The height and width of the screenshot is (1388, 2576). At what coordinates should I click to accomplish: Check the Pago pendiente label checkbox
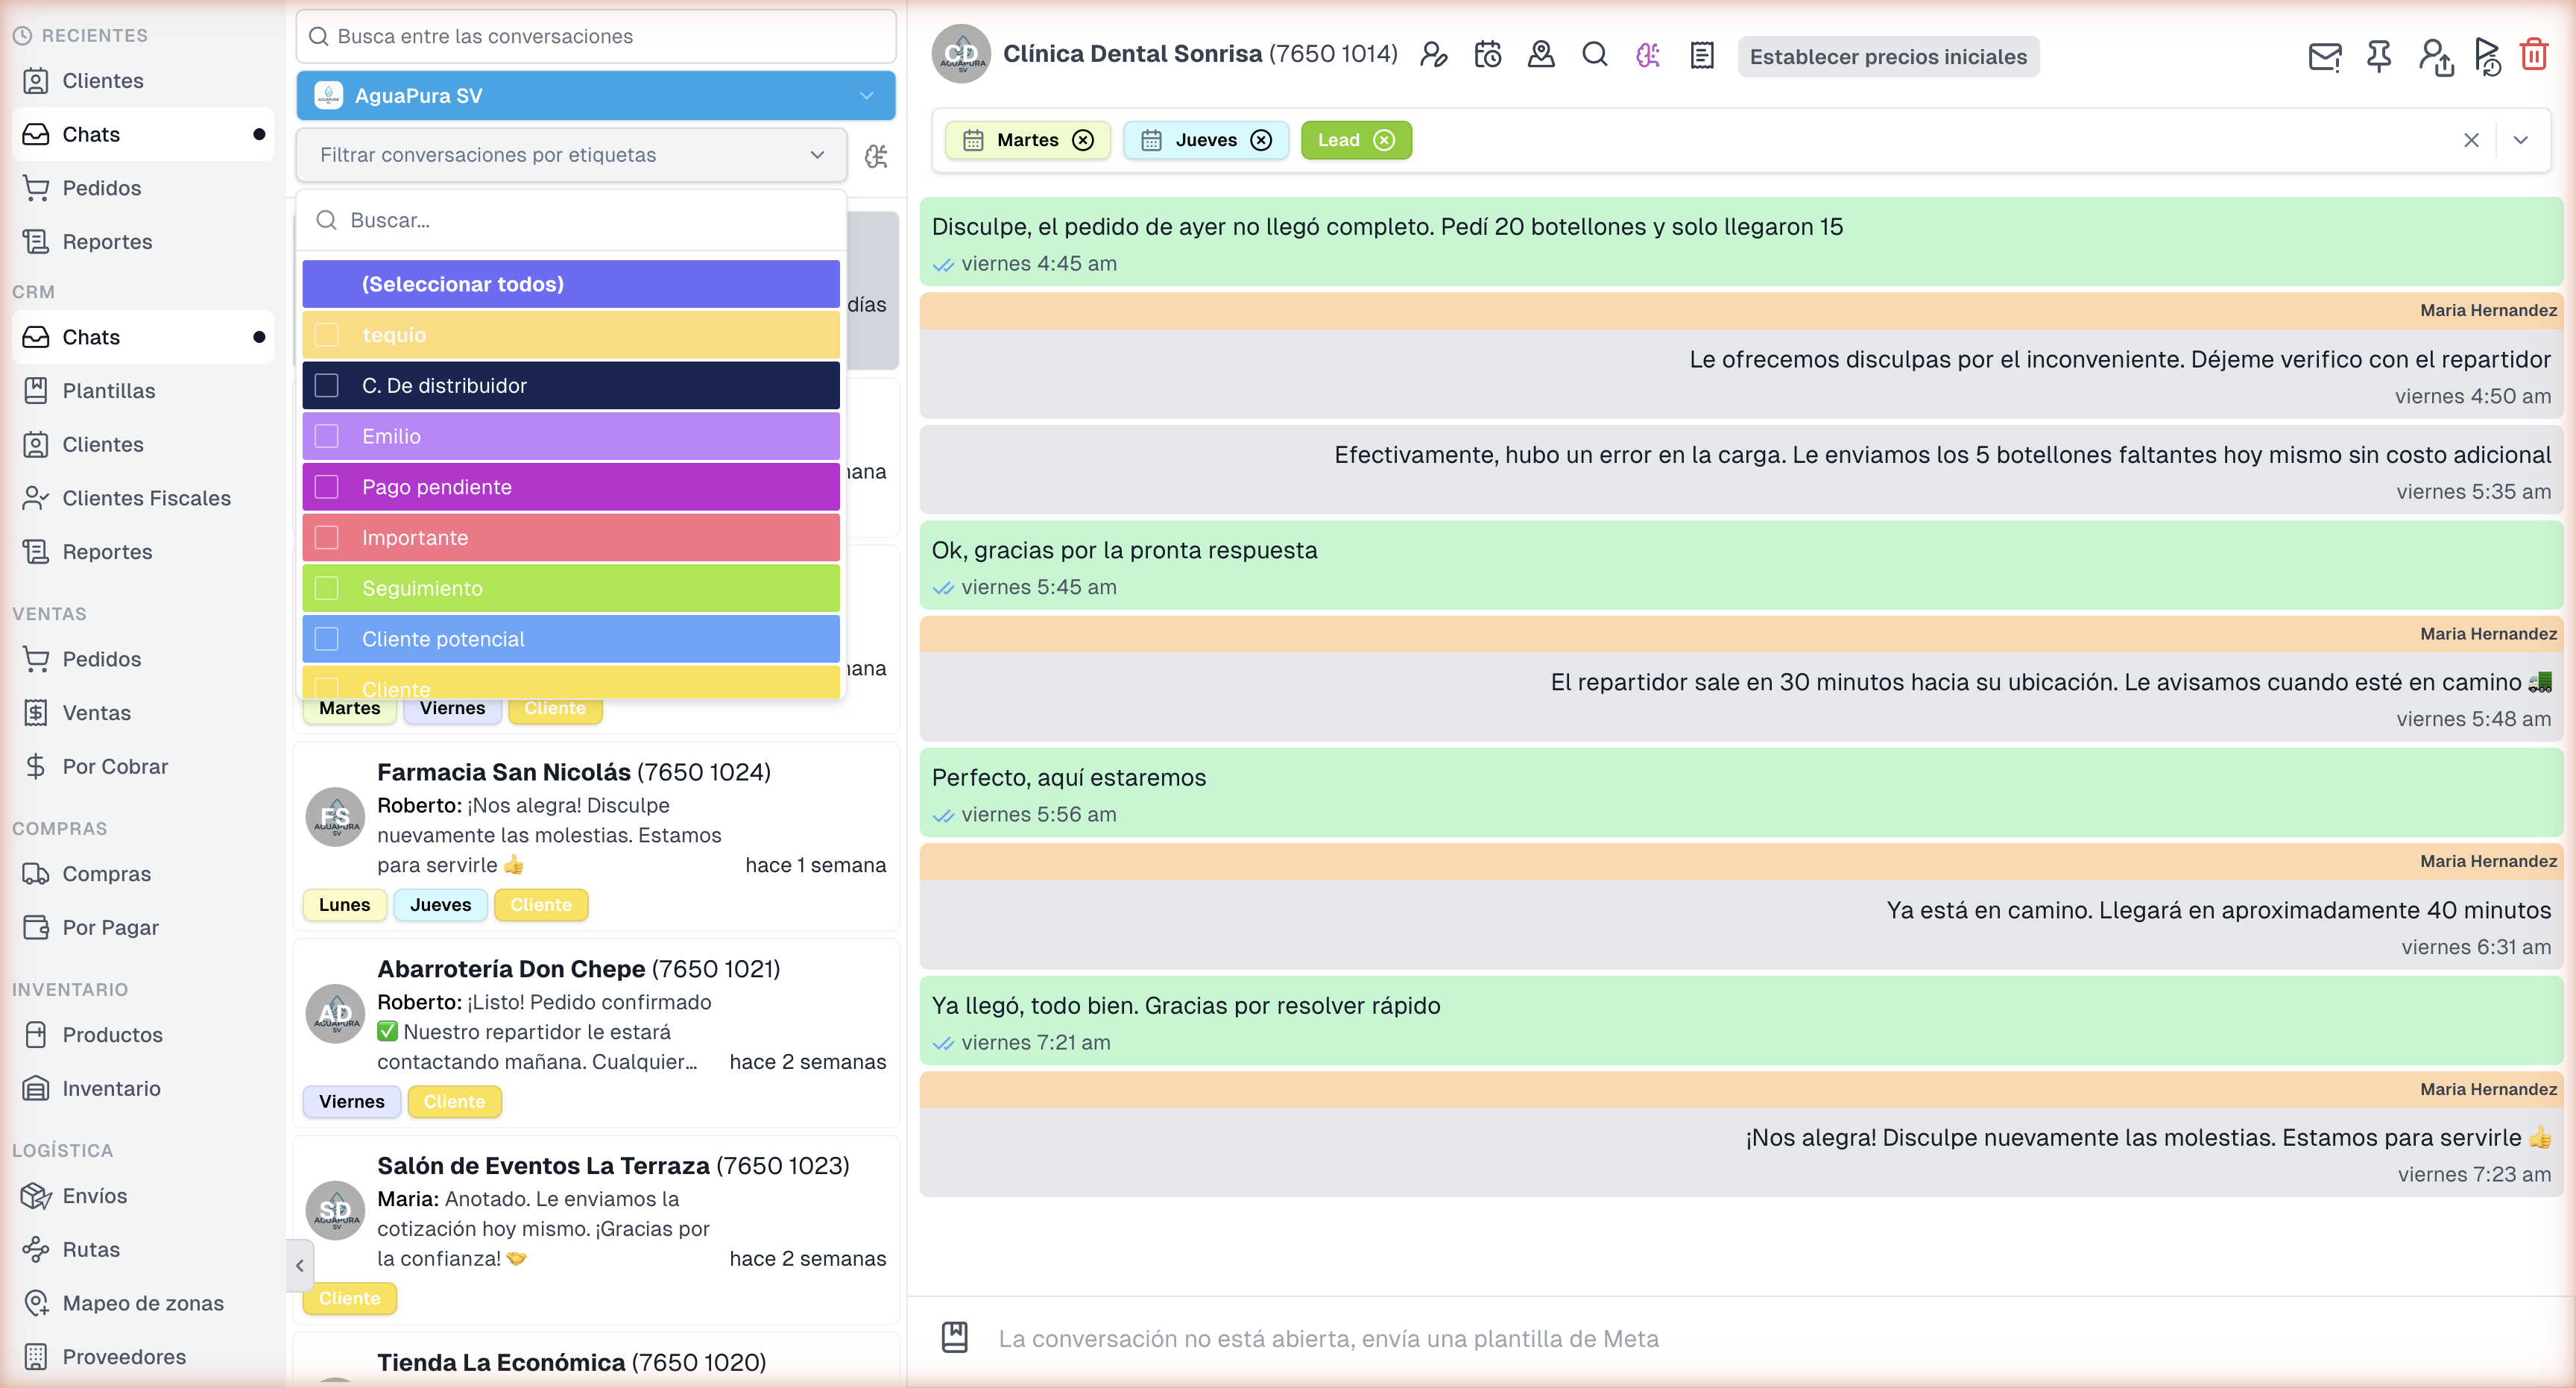coord(326,487)
